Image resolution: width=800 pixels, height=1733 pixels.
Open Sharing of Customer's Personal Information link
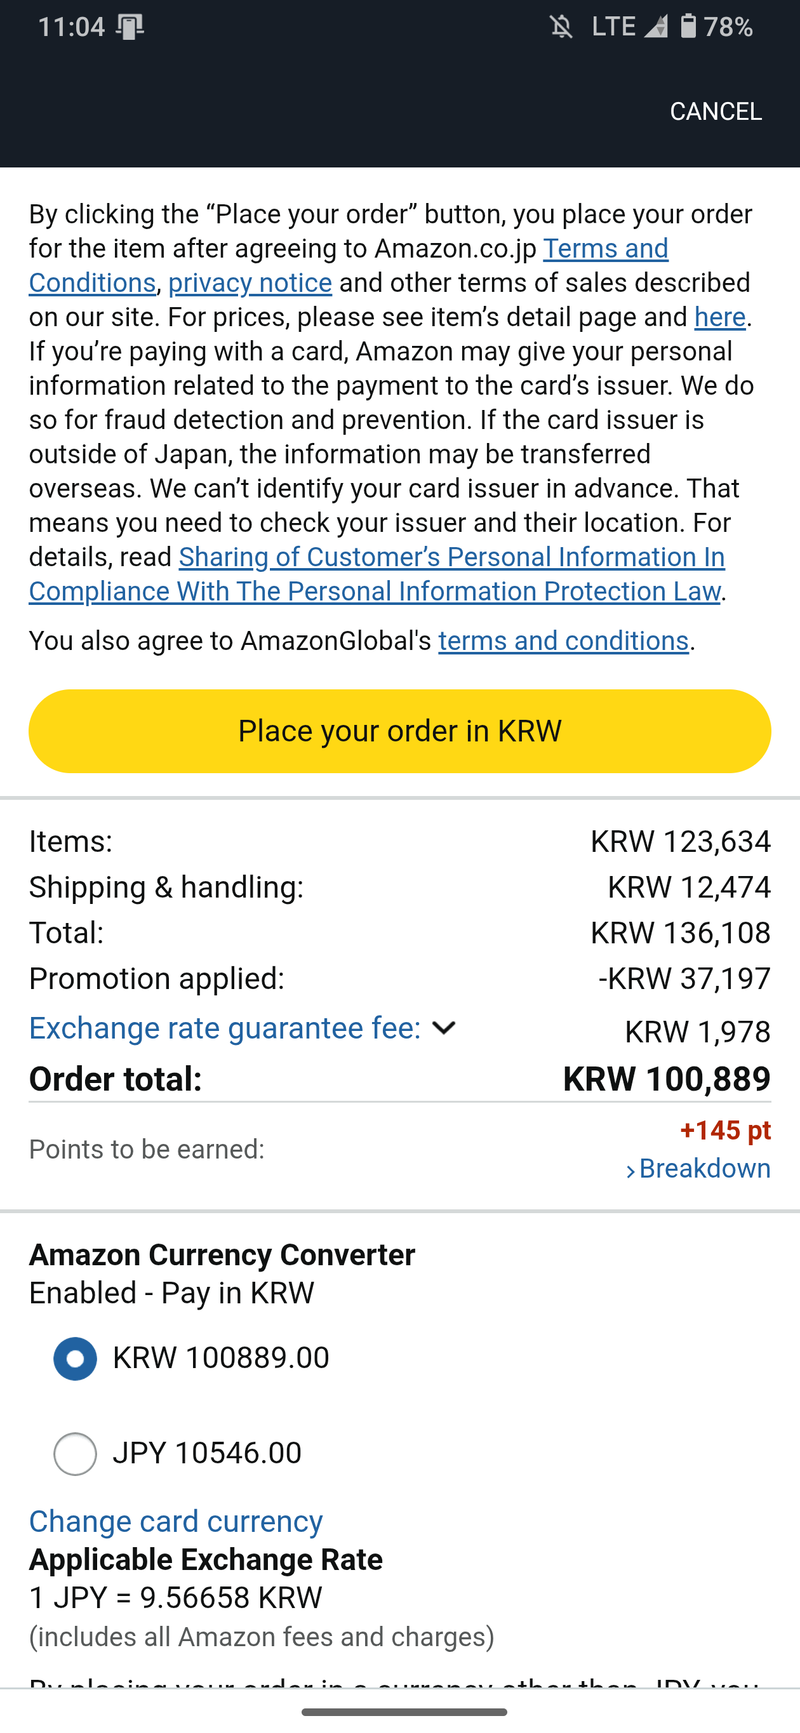tap(377, 574)
